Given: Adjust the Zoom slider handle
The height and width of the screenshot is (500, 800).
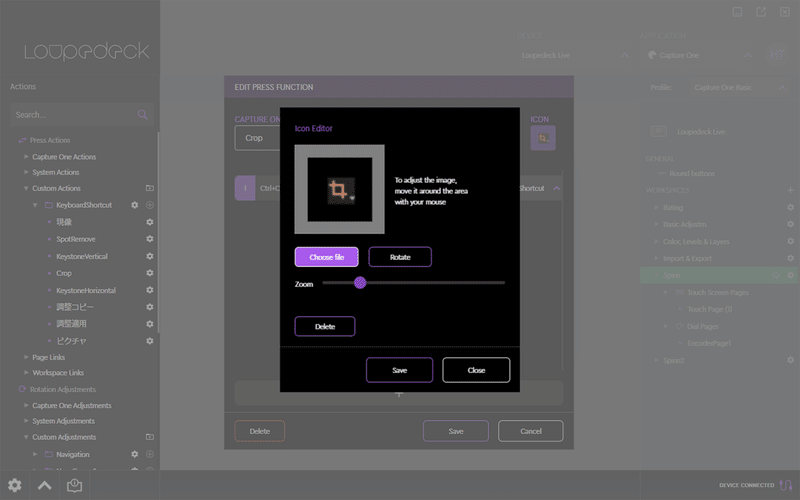Looking at the screenshot, I should point(360,283).
